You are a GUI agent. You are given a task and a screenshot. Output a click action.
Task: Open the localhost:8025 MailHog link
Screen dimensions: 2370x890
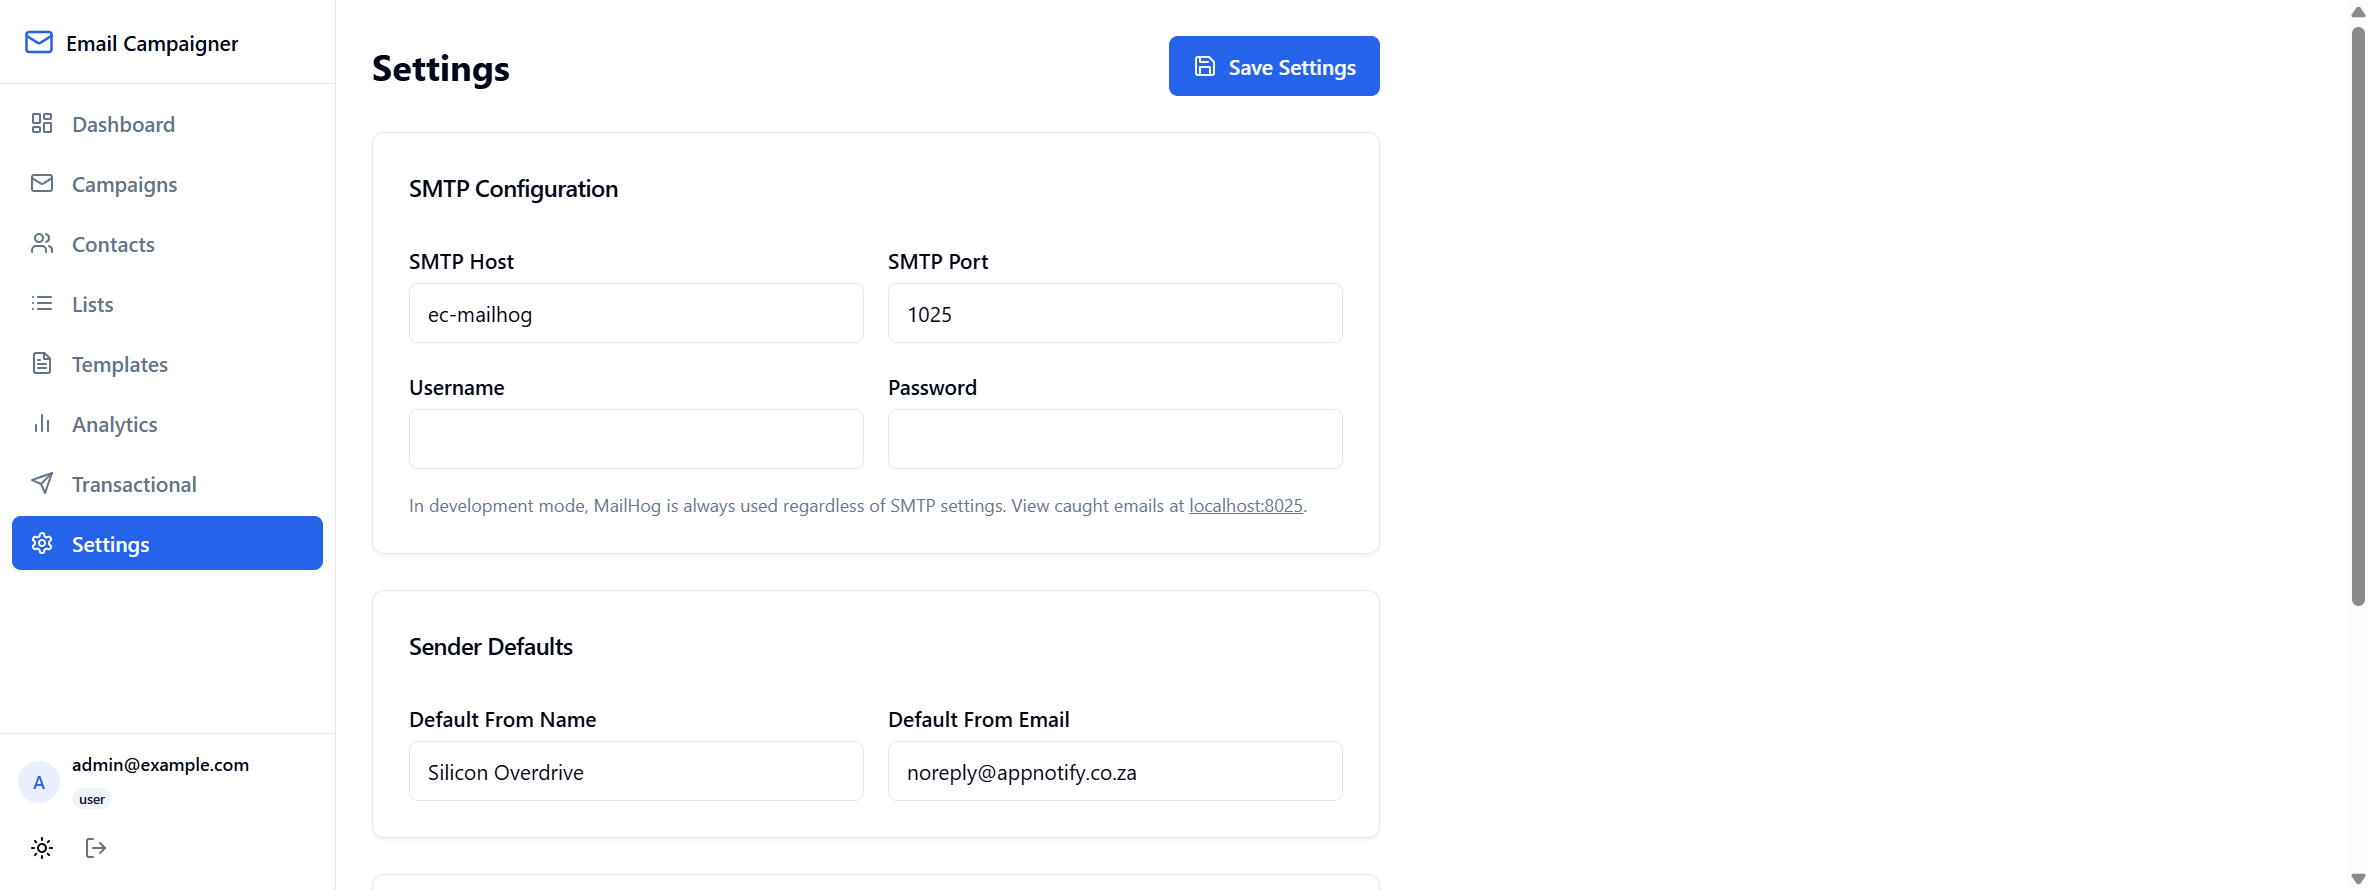click(1245, 506)
